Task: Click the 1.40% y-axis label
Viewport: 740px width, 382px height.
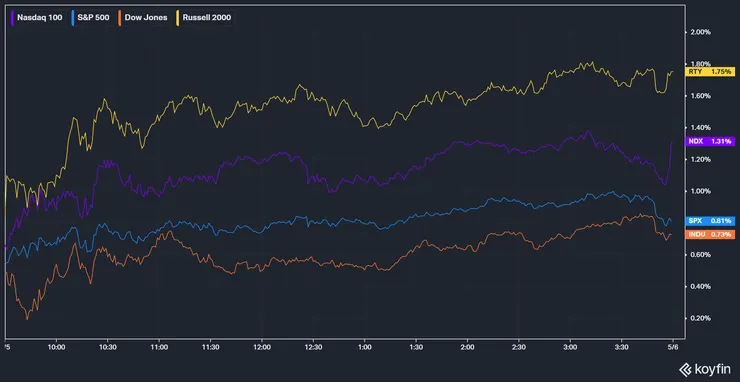Action: tap(700, 127)
